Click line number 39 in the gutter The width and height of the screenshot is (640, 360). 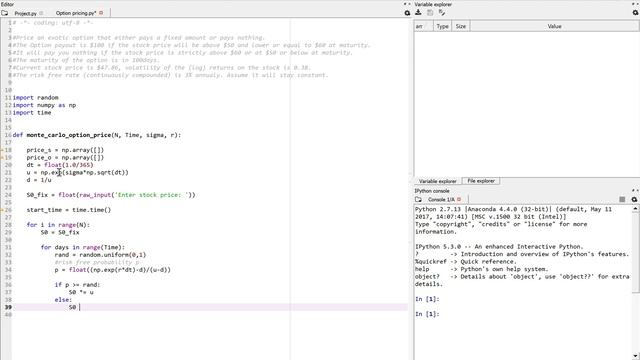(x=8, y=307)
